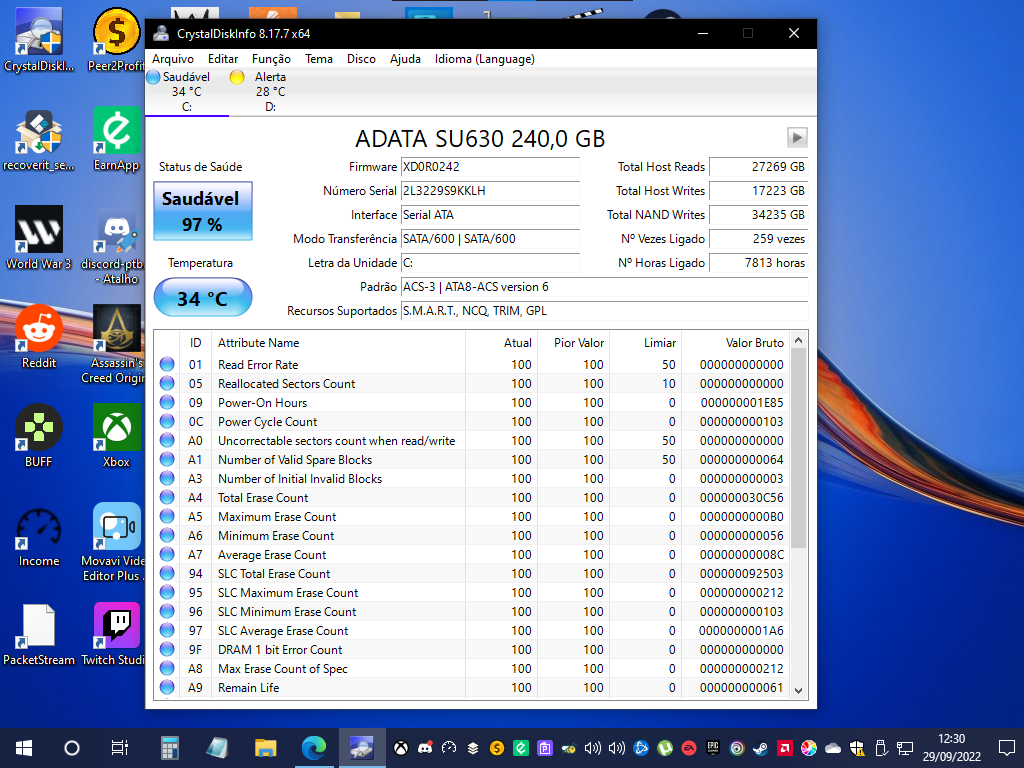Click the Attribute Name column header
1024x768 pixels.
pyautogui.click(x=338, y=343)
